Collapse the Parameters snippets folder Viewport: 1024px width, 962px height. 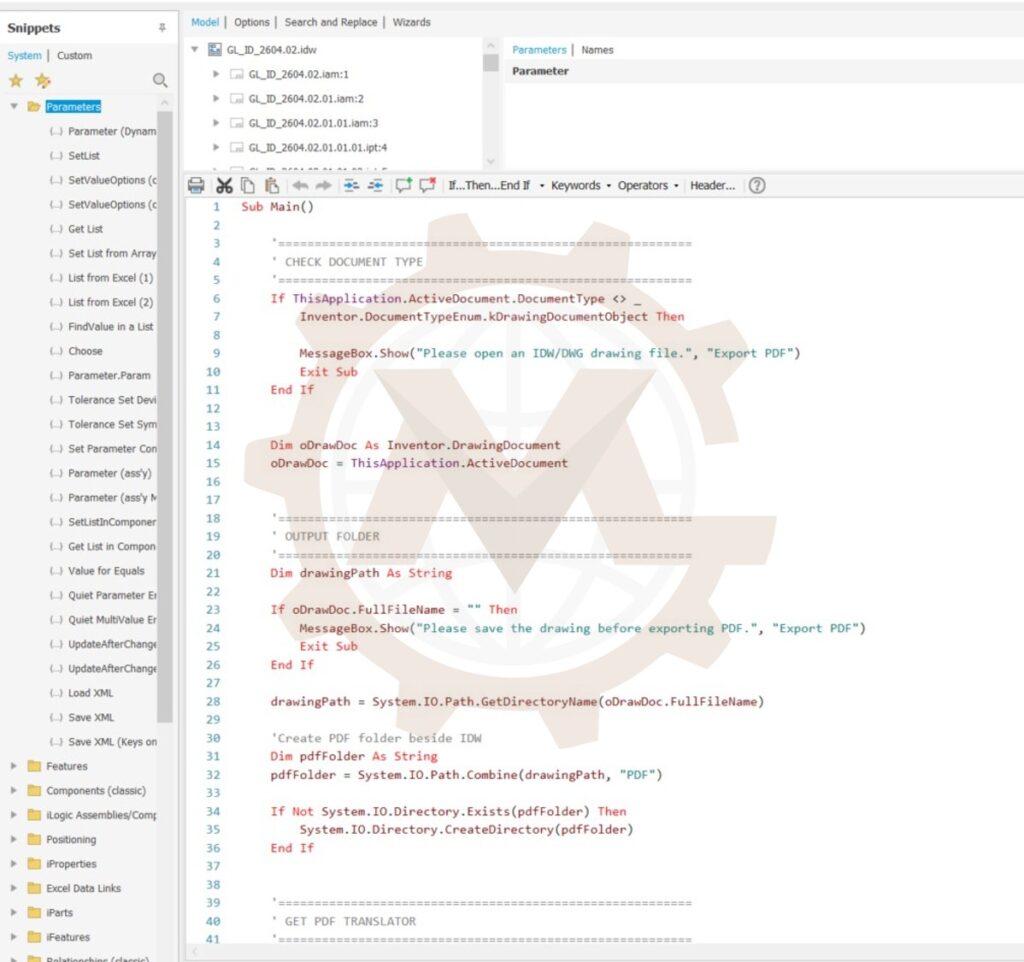pos(14,106)
